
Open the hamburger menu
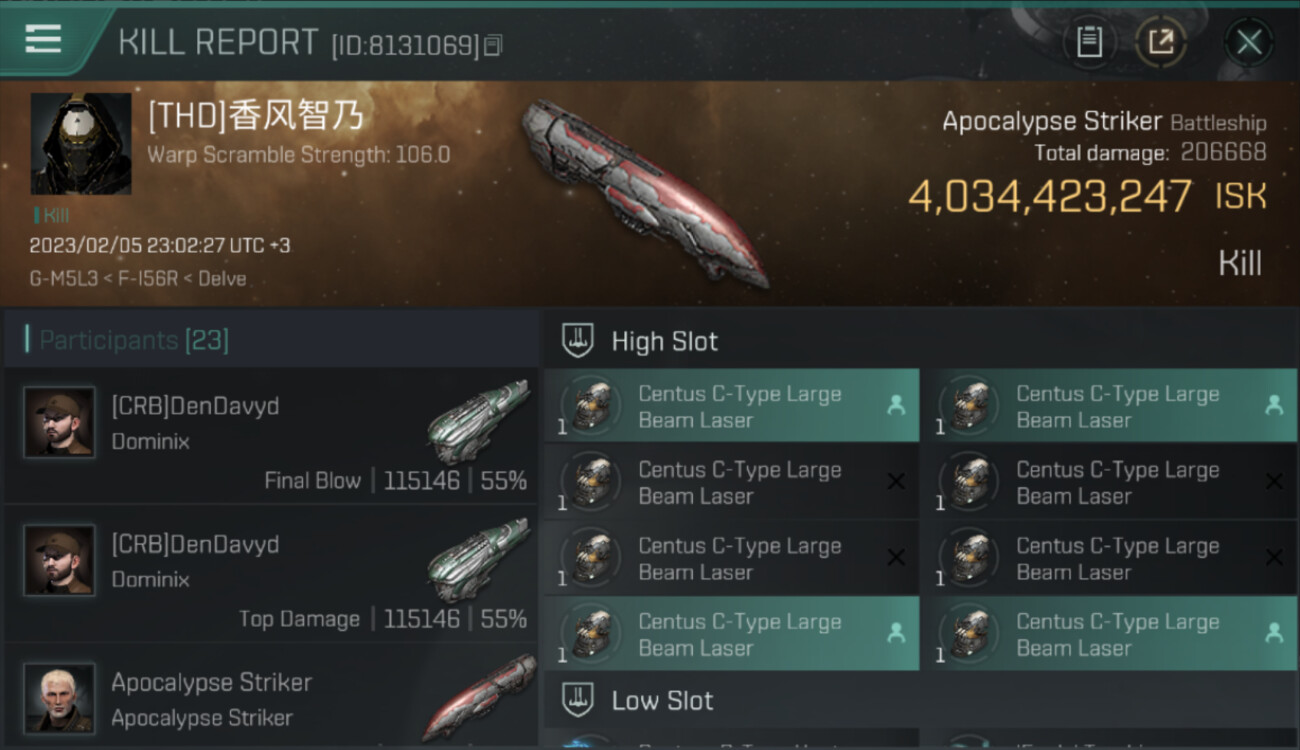[43, 40]
